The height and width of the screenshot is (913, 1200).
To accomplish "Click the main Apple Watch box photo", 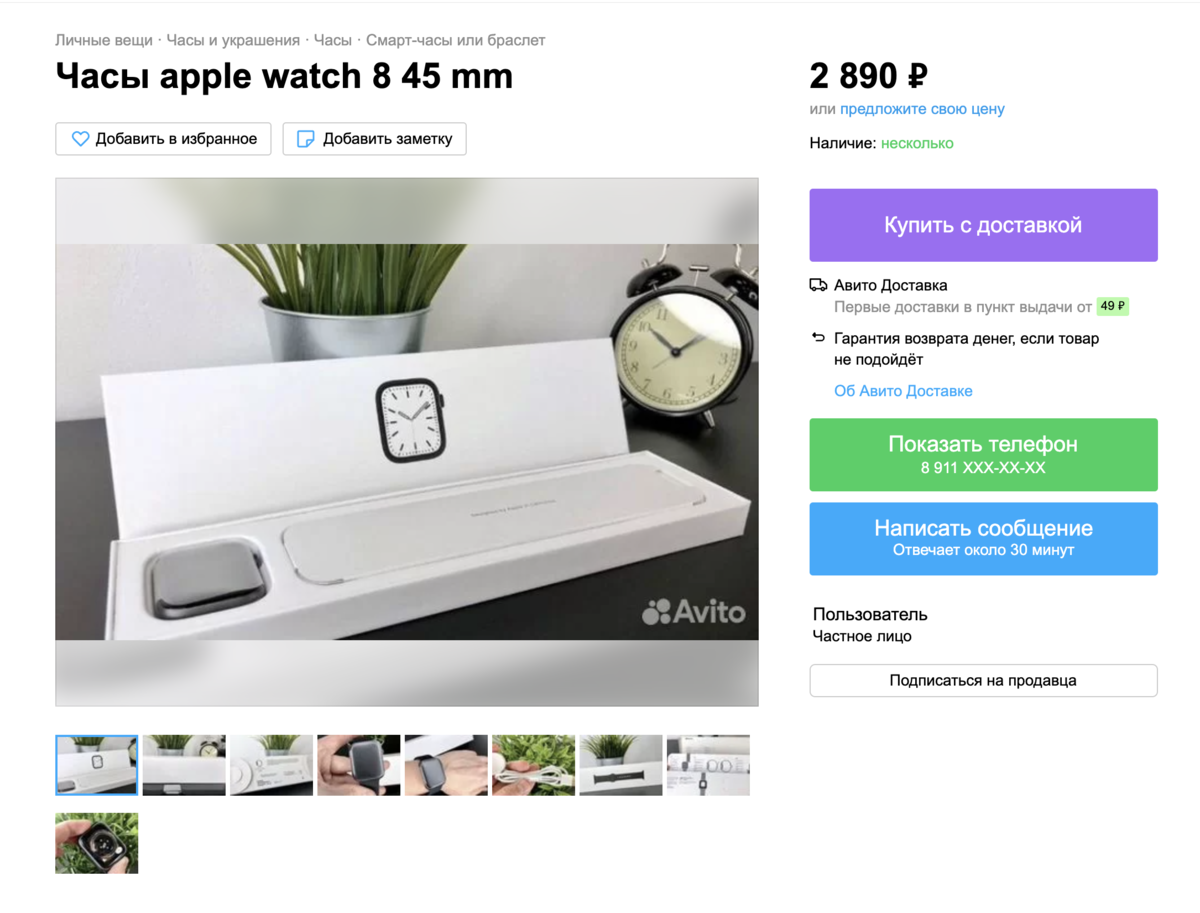I will coord(407,442).
